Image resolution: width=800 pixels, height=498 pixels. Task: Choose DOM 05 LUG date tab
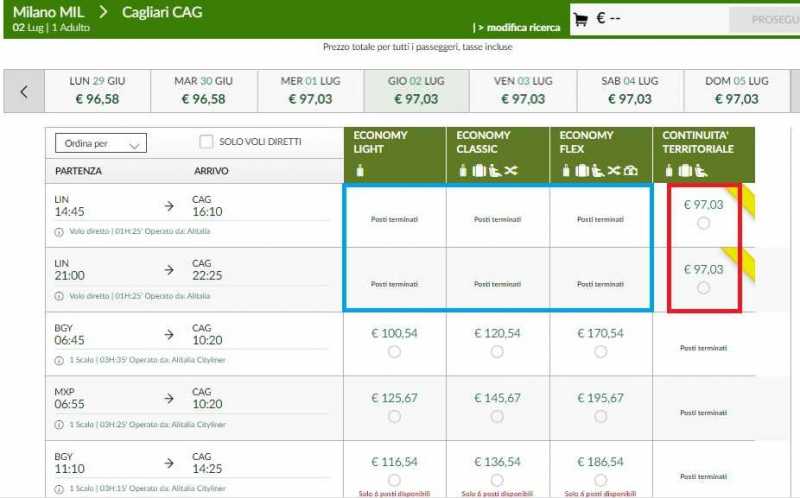(x=736, y=91)
